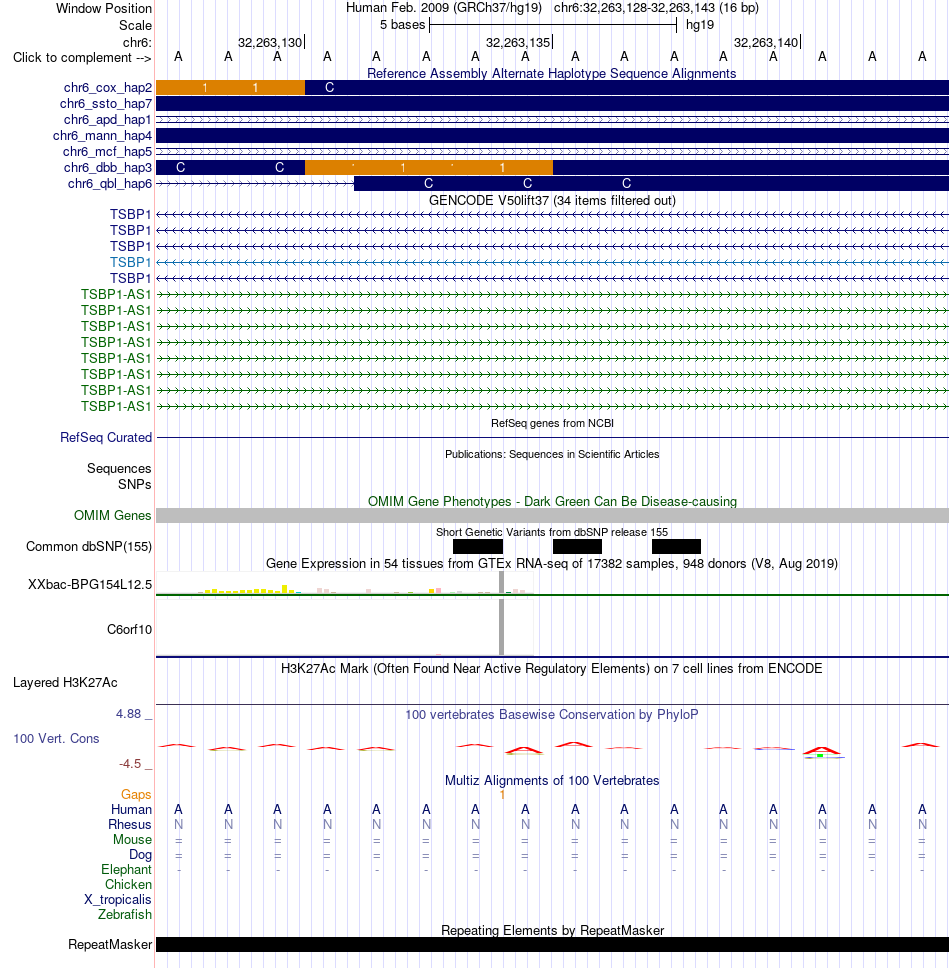Click the black RepeatMasker bar

[552, 945]
